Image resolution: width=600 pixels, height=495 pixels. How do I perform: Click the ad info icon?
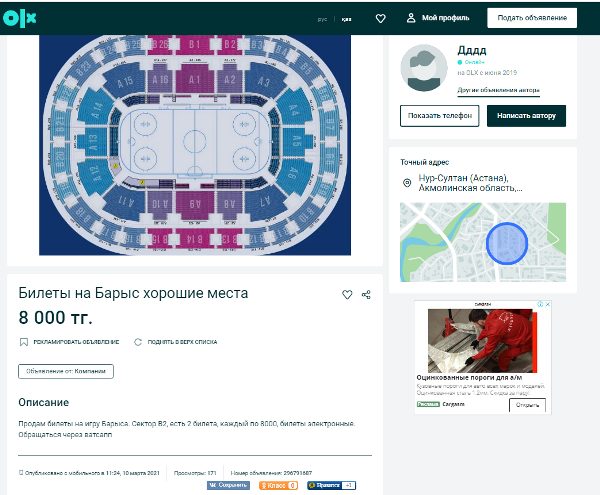click(x=538, y=304)
